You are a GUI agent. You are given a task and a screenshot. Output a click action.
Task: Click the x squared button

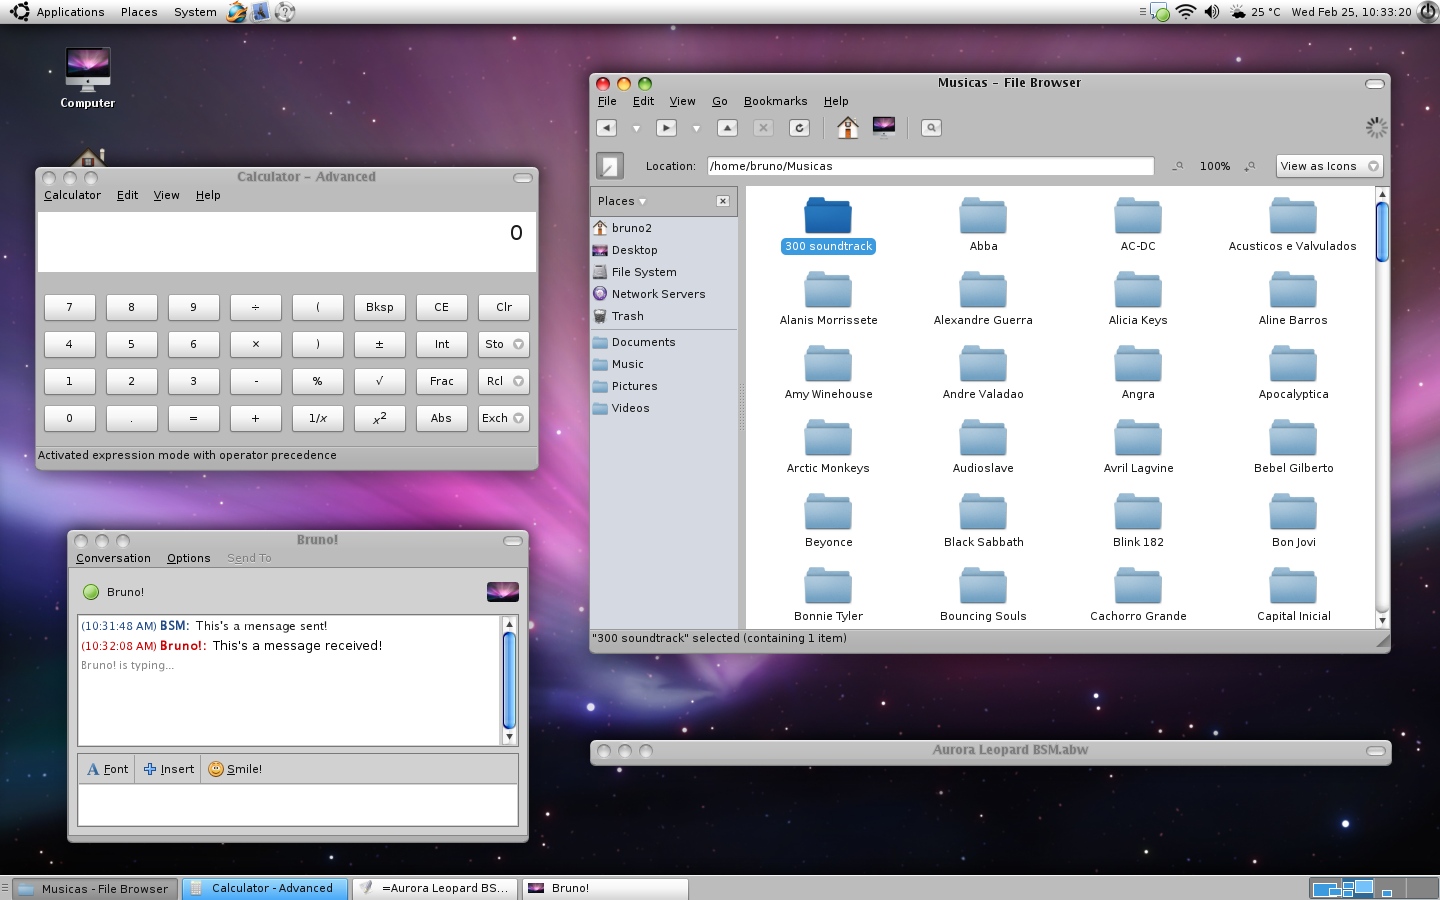click(380, 418)
